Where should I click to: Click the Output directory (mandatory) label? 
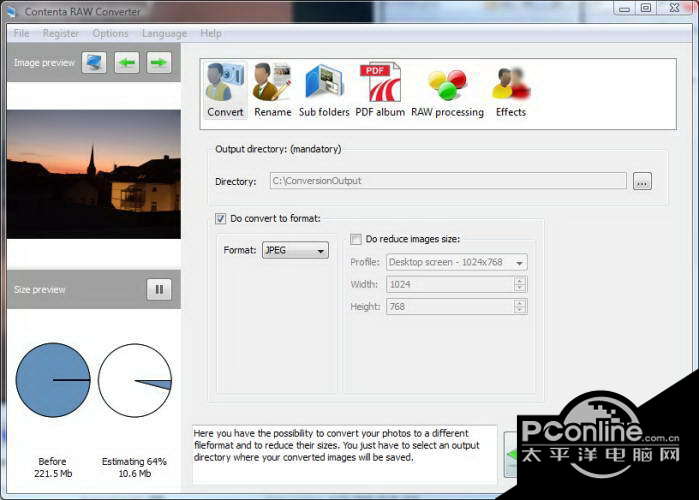[278, 149]
